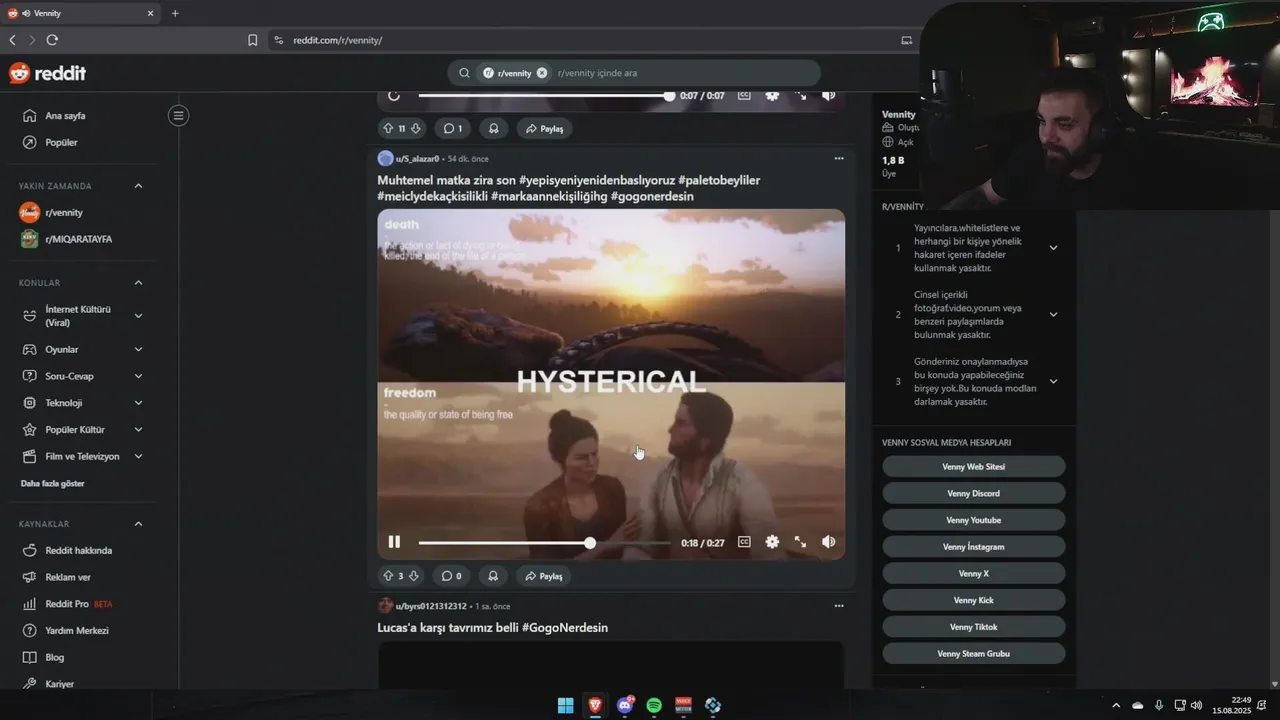Viewport: 1280px width, 720px height.
Task: Open r/vennity from recent communities
Action: point(64,213)
